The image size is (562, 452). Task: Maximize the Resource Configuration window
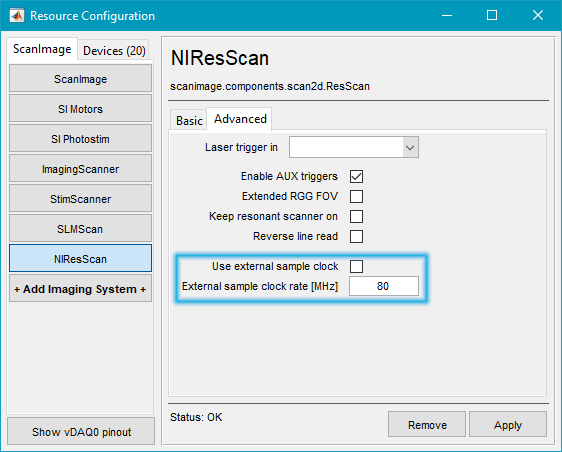coord(492,15)
